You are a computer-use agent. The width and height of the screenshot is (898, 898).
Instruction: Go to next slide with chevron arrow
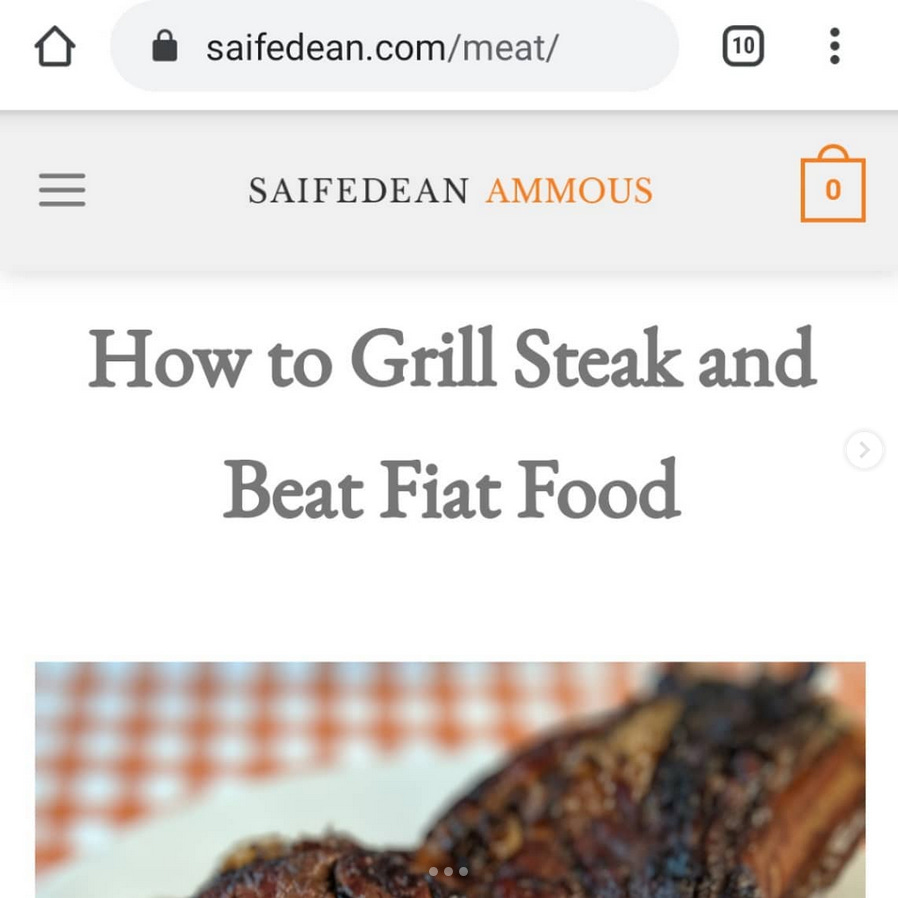coord(864,450)
